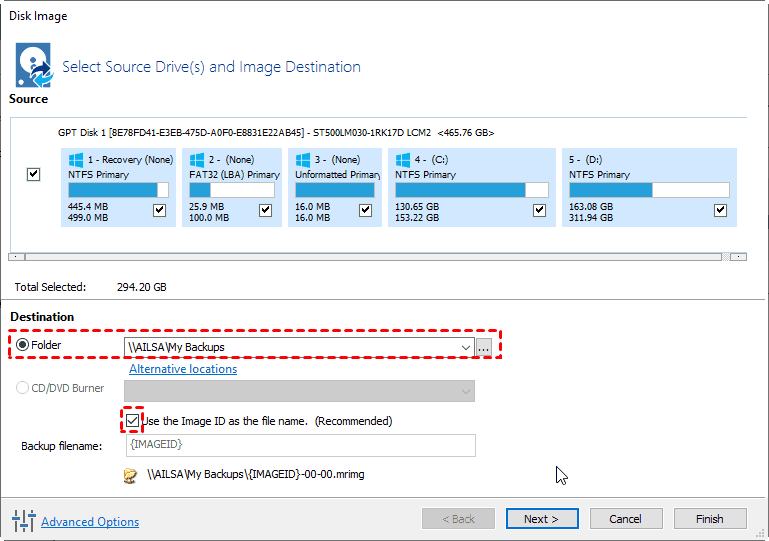Deselect the C: partition checkbox

(x=540, y=210)
